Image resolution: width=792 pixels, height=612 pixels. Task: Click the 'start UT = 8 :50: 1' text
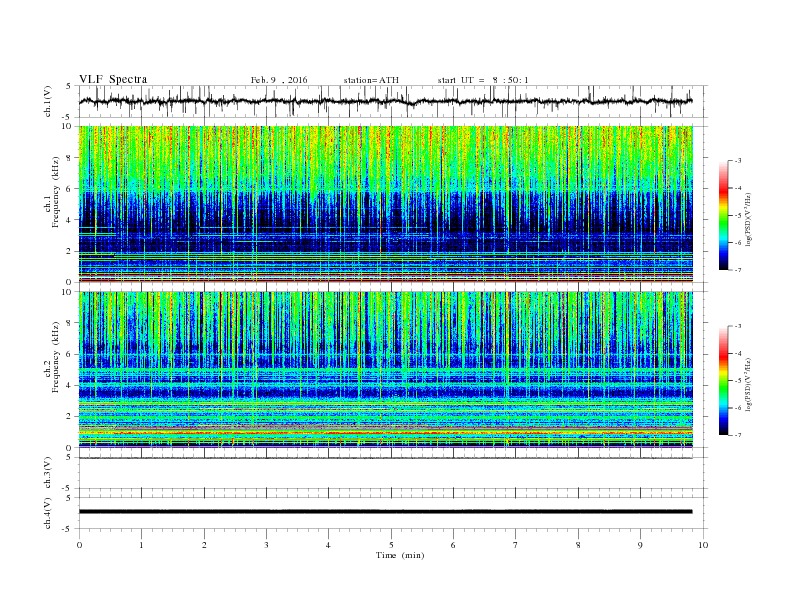[483, 80]
